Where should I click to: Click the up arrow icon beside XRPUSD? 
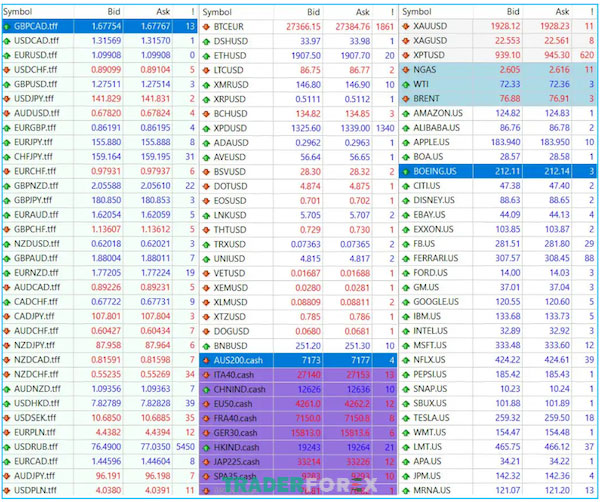pos(206,99)
